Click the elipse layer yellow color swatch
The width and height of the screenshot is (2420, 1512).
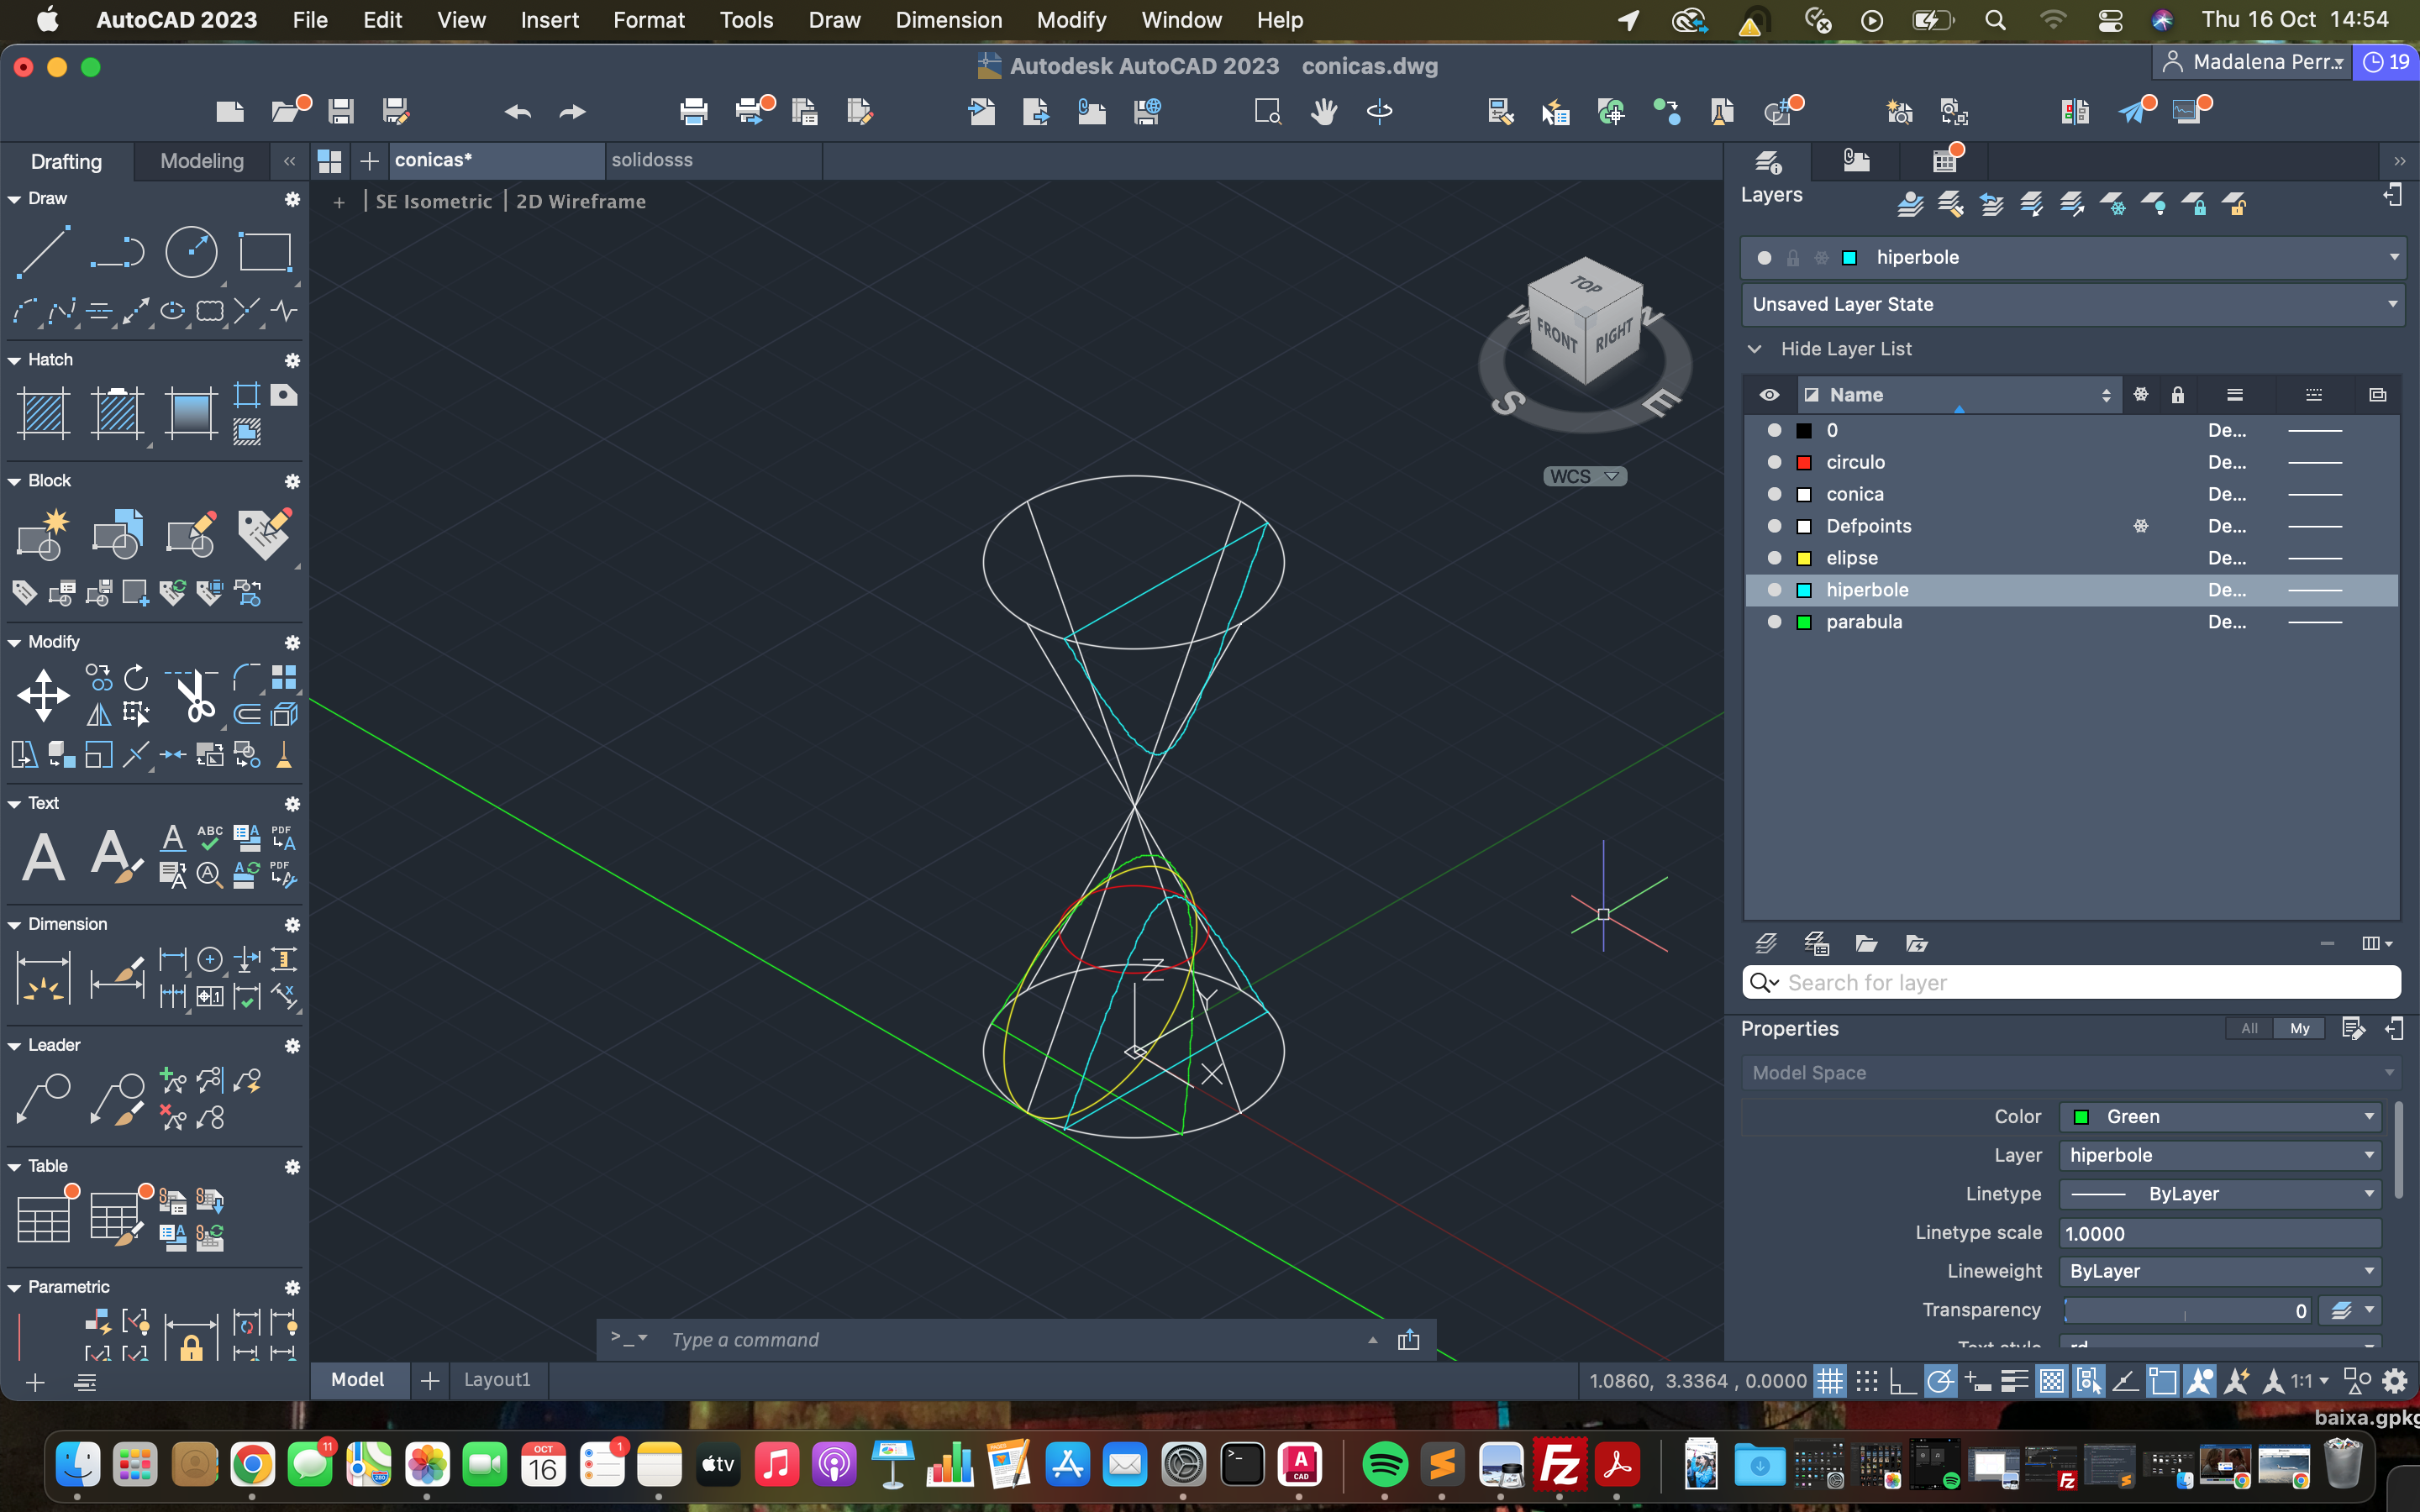(1804, 558)
